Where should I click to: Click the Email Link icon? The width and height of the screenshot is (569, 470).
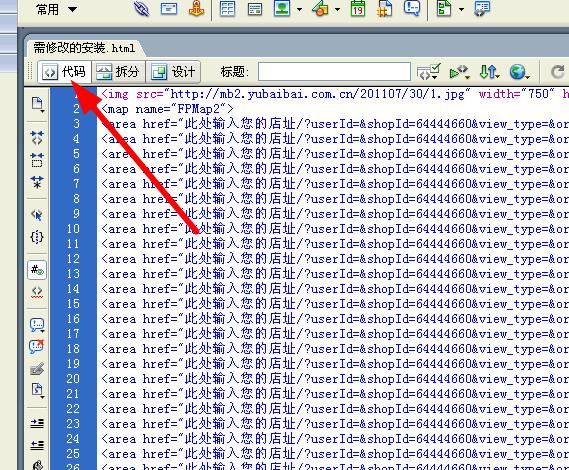coord(169,9)
